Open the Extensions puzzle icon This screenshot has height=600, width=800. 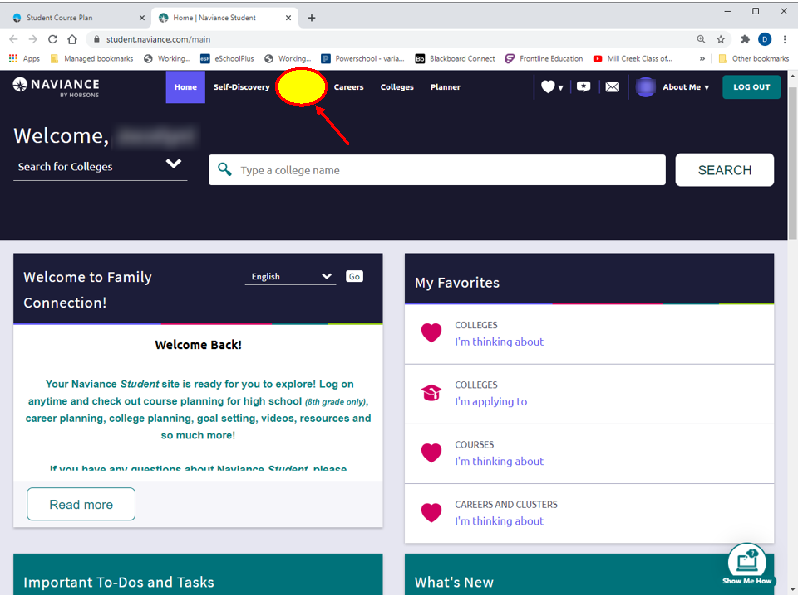(x=745, y=39)
